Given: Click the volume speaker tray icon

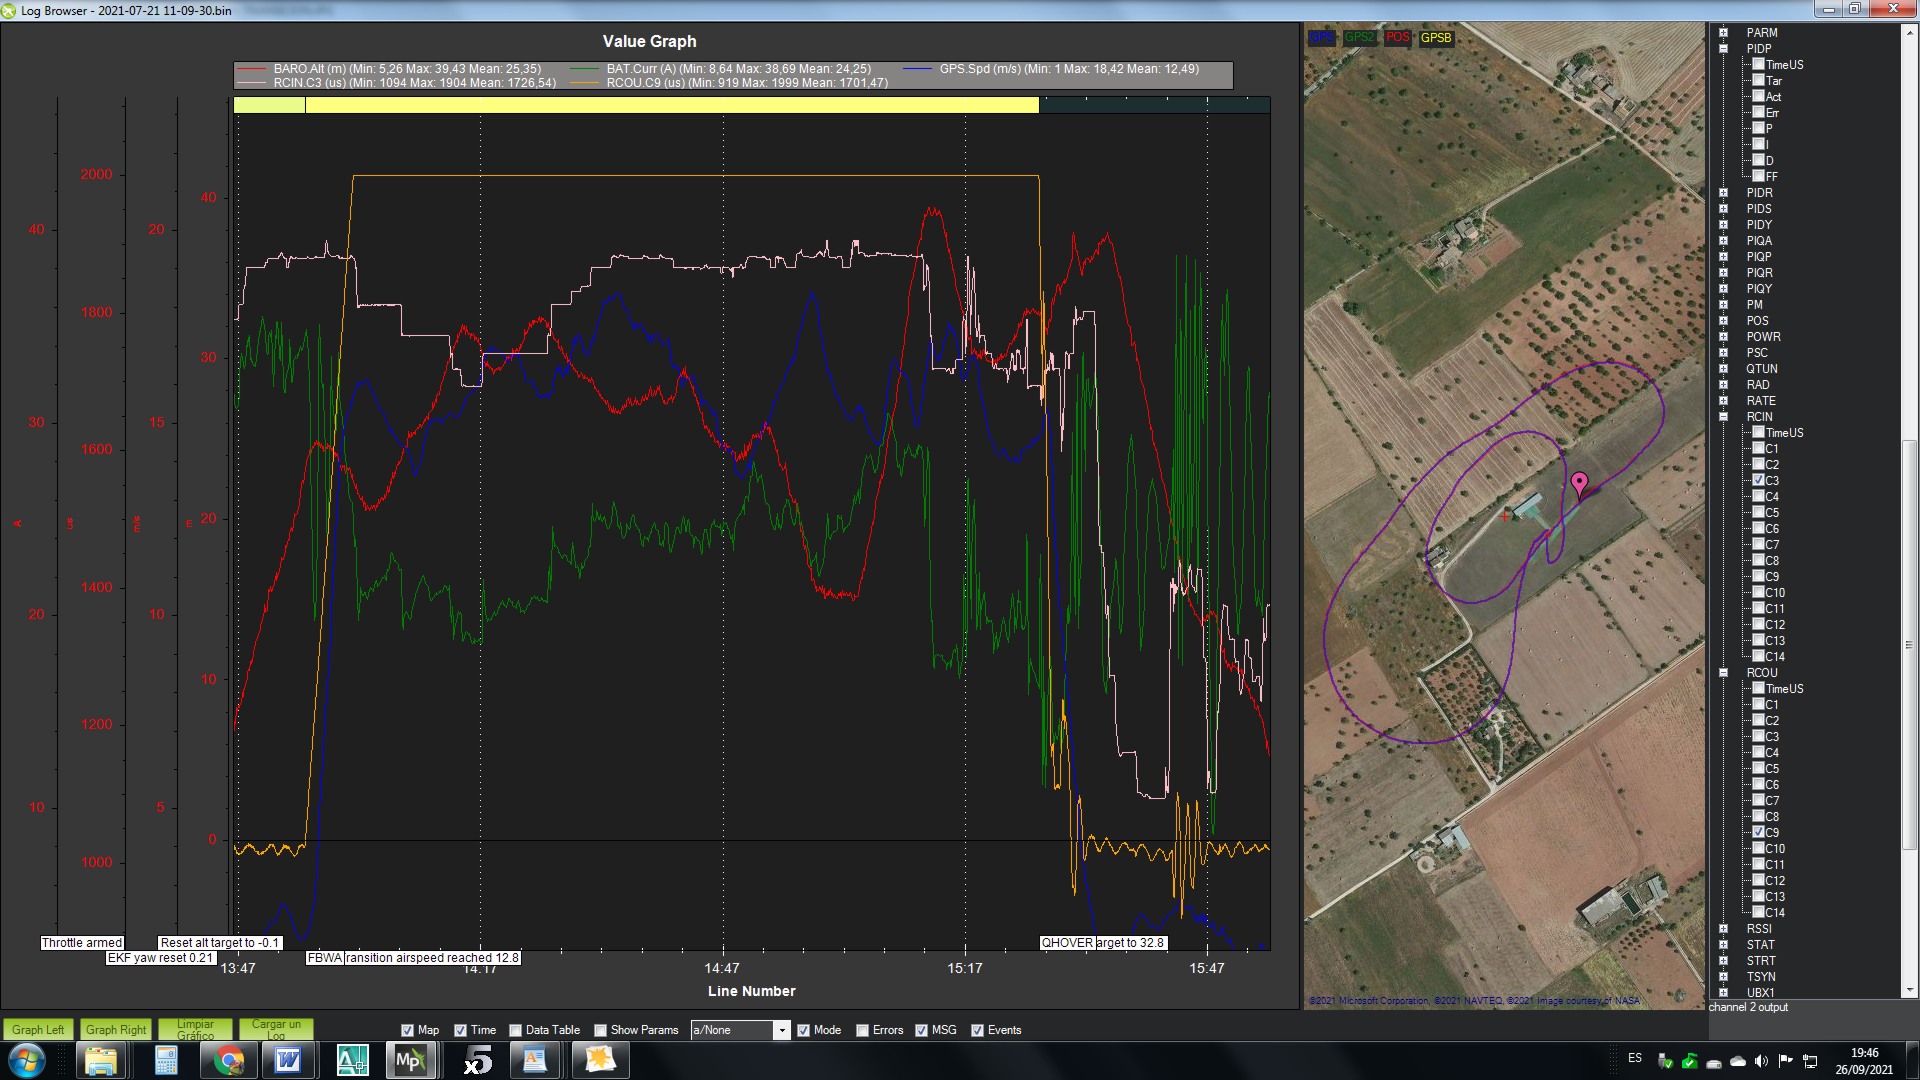Looking at the screenshot, I should (x=1761, y=1061).
